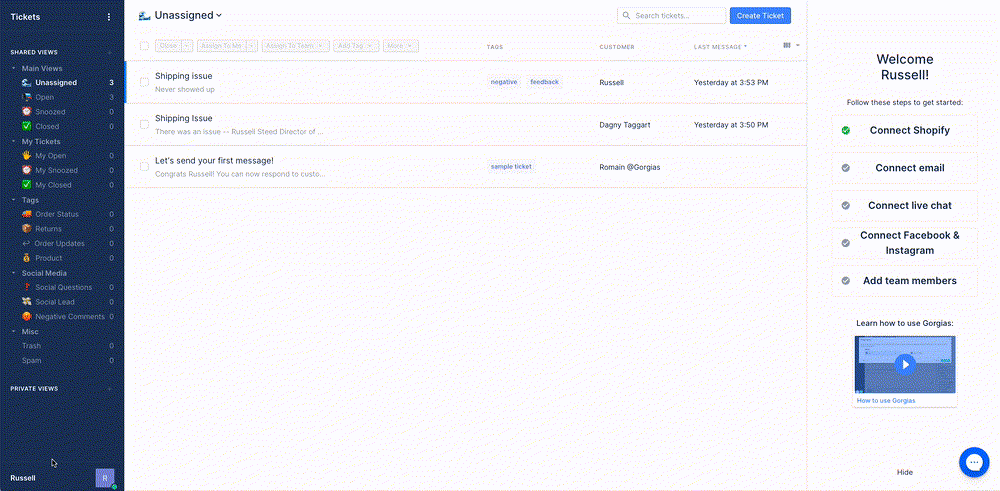
Task: Click the Negative Comments angry face icon
Action: pos(26,317)
